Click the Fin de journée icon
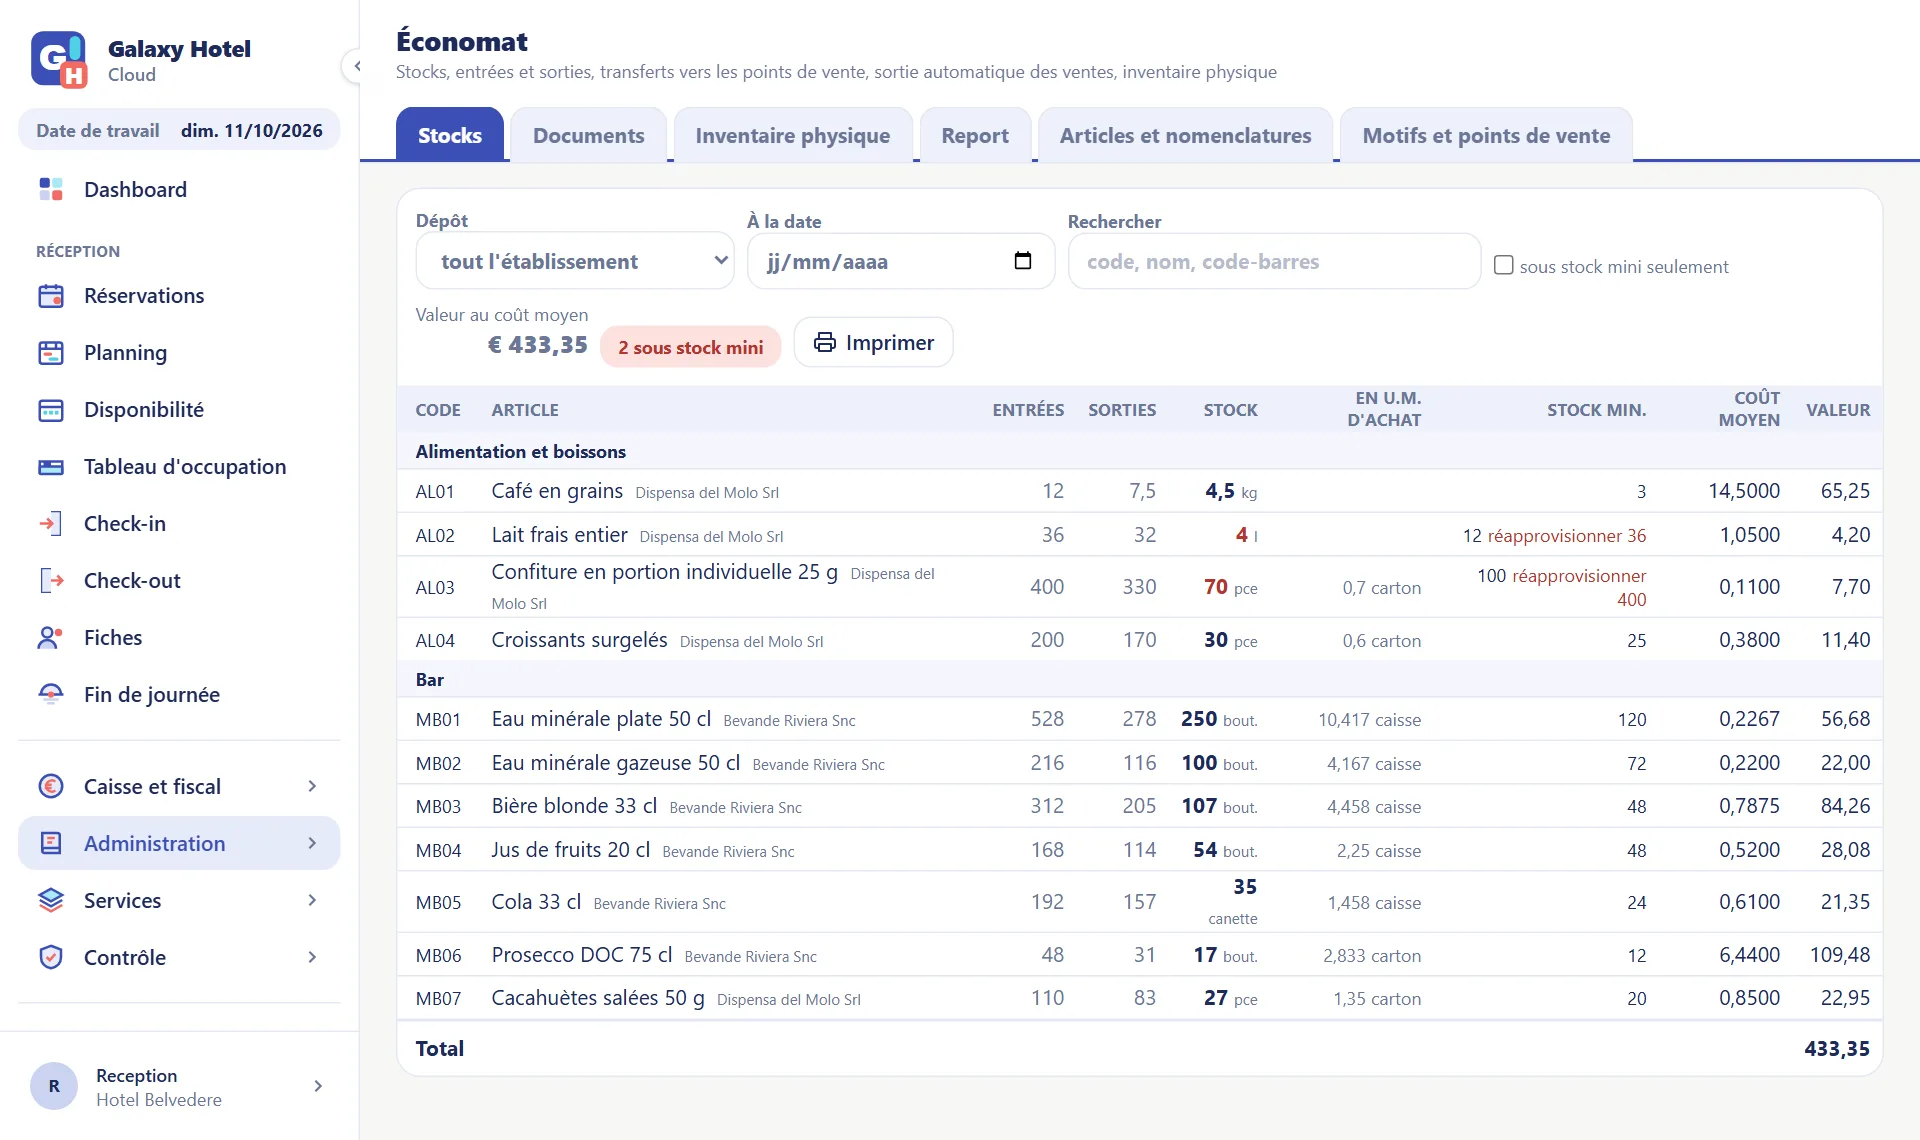The image size is (1920, 1140). 51,695
